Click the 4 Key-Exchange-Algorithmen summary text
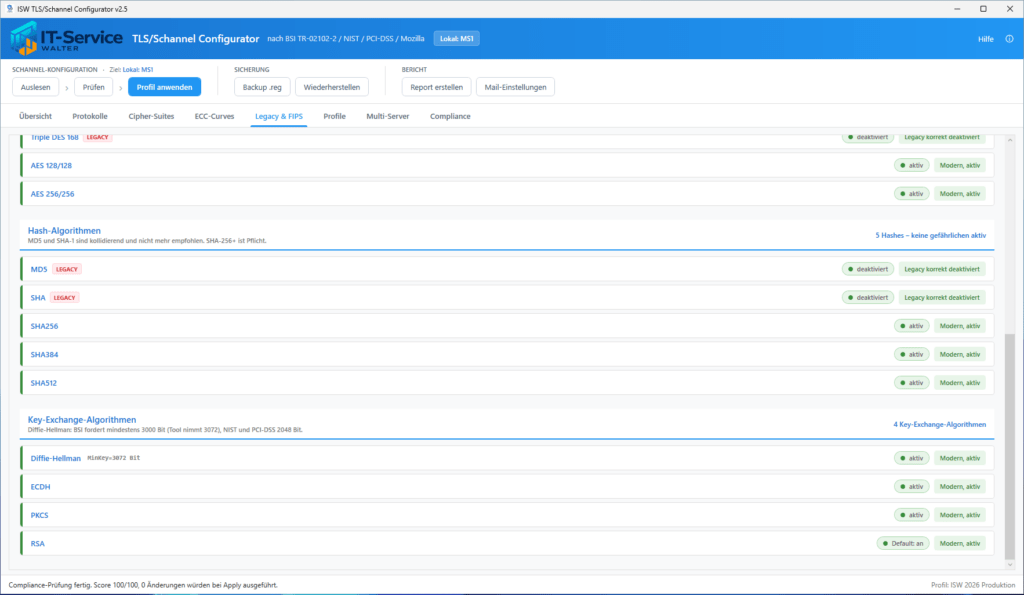The image size is (1024, 595). click(940, 425)
